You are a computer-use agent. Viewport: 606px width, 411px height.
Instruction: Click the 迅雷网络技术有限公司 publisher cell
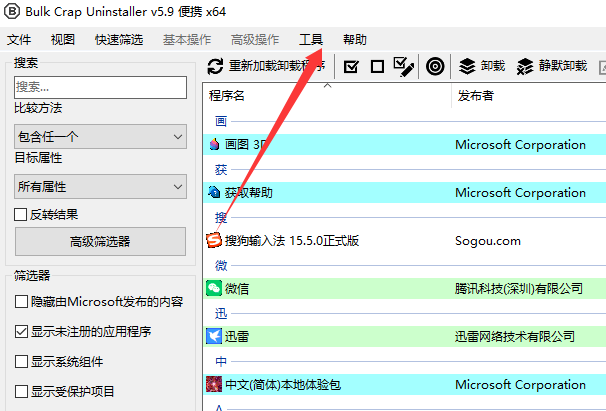[515, 336]
